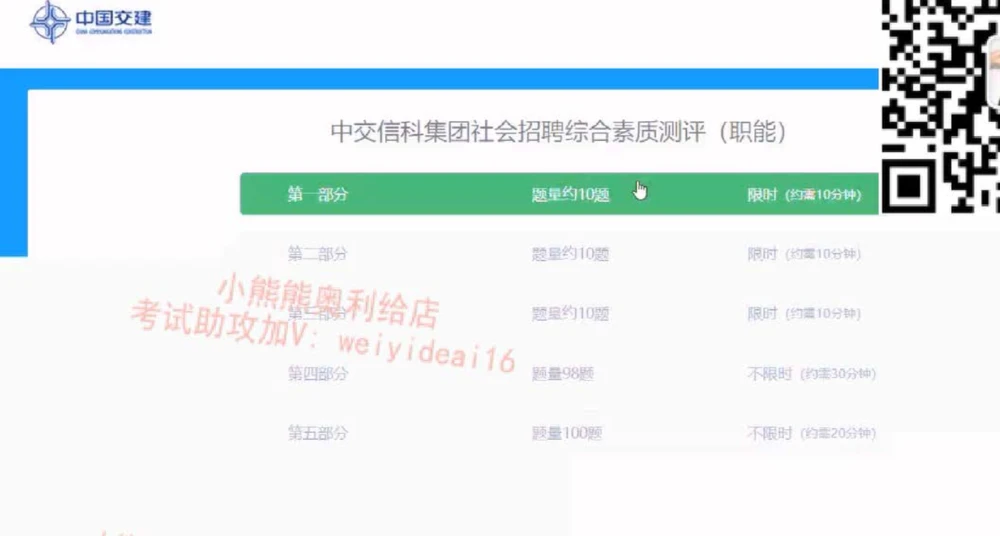Select the 第四部分 row label
The image size is (1000, 536).
[318, 373]
